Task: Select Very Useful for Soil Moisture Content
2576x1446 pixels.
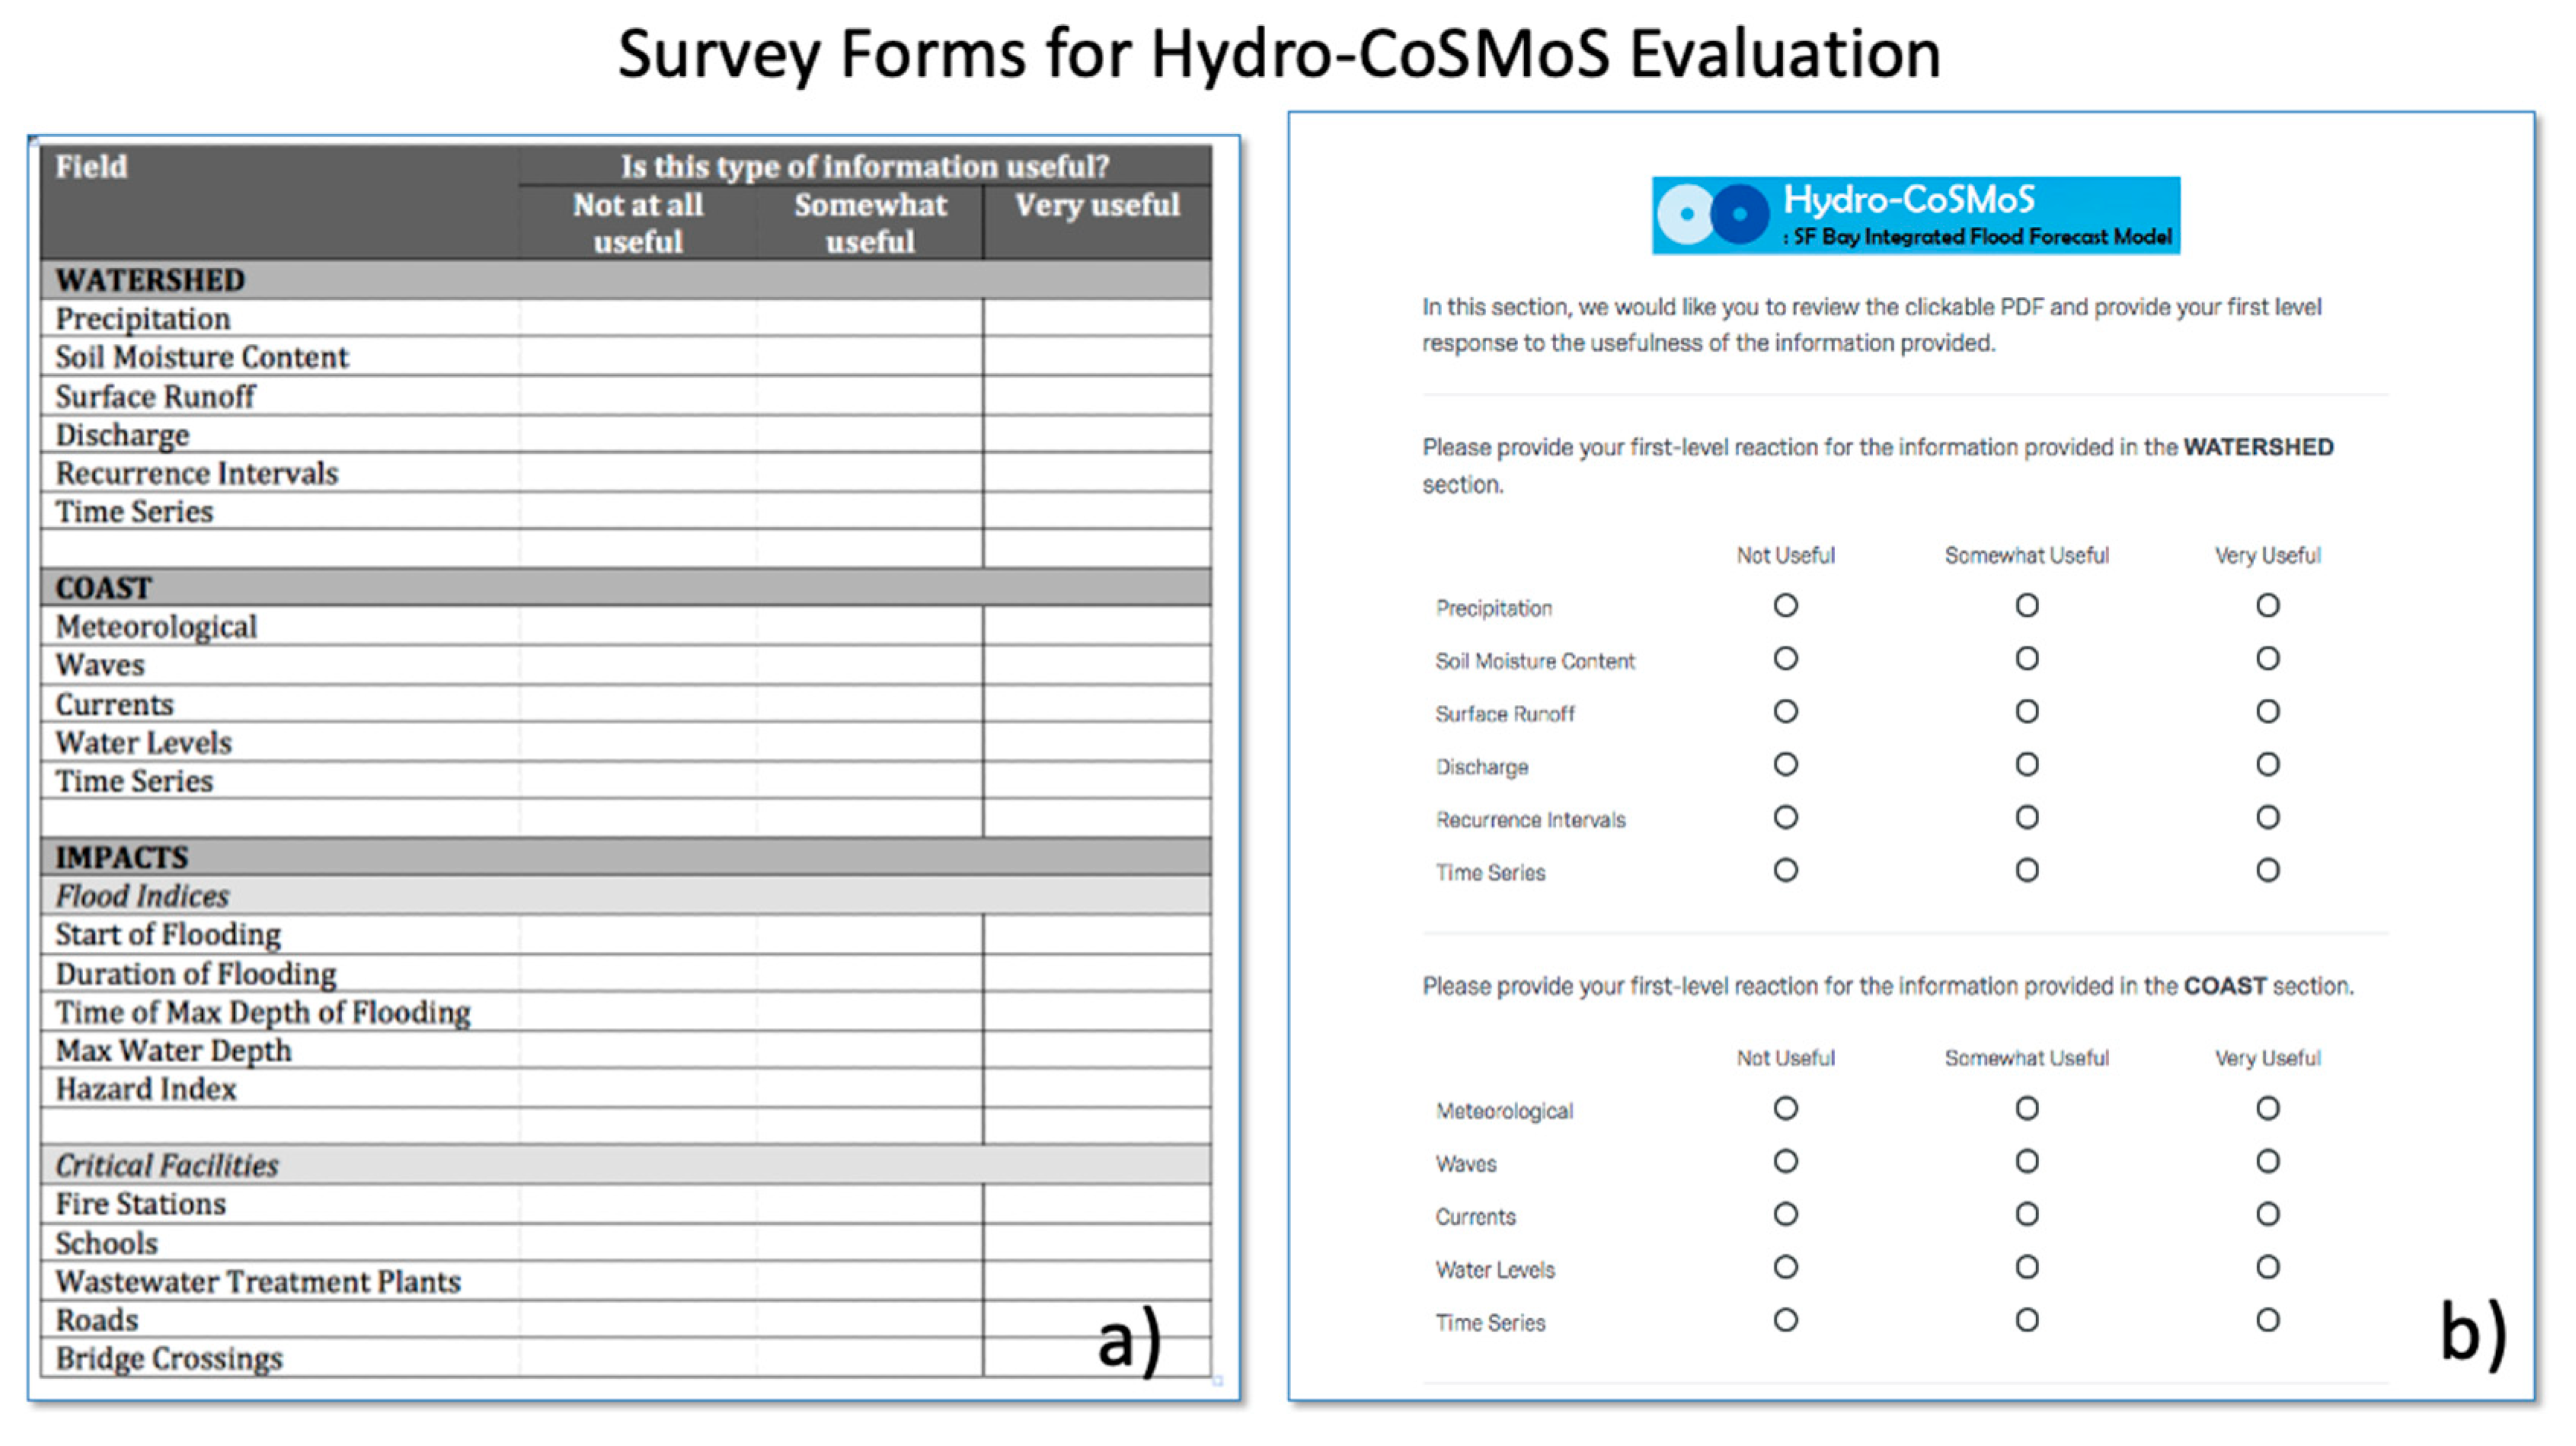Action: point(2267,658)
